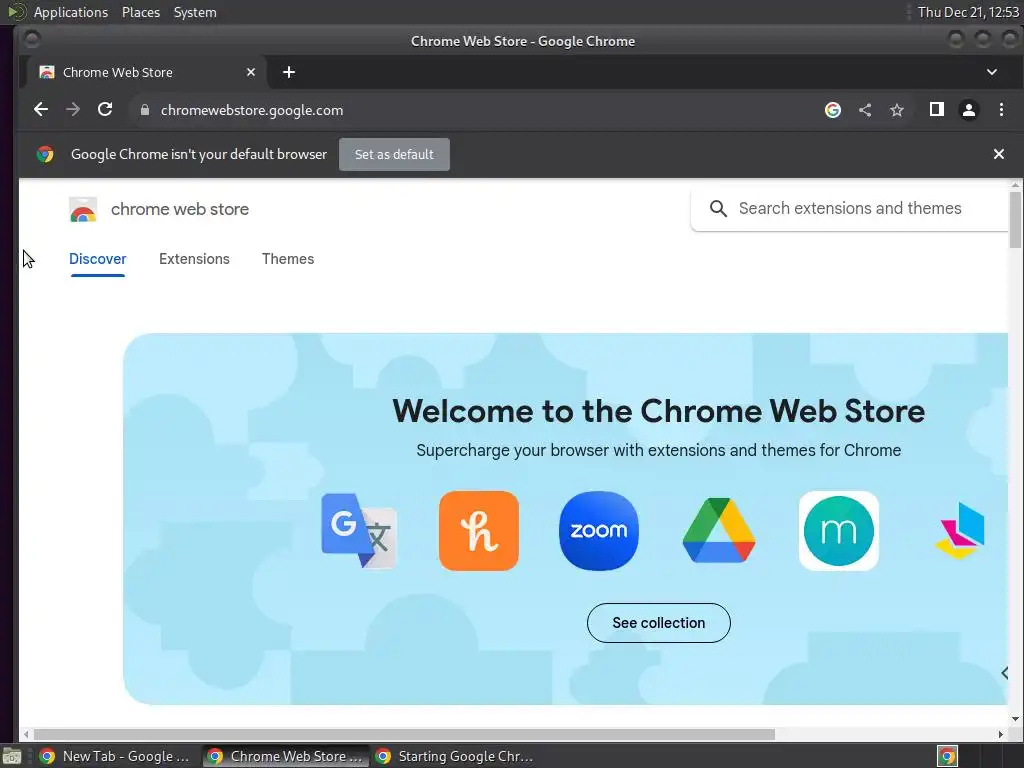Click Welcome to the Chrome Web Store heading
The width and height of the screenshot is (1024, 768).
tap(658, 411)
